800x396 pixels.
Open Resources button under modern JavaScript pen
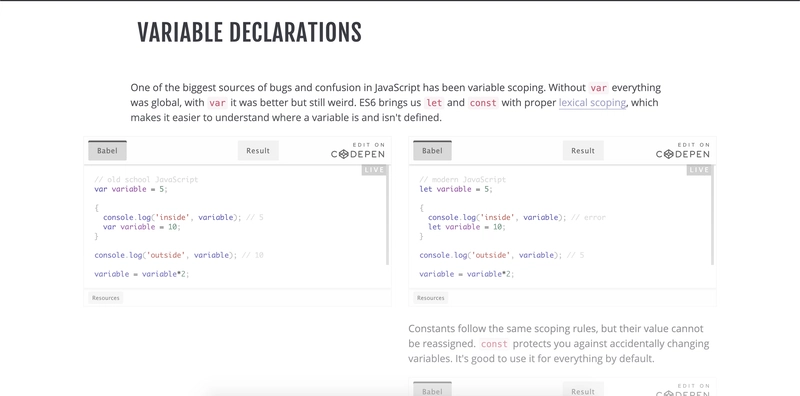point(431,298)
